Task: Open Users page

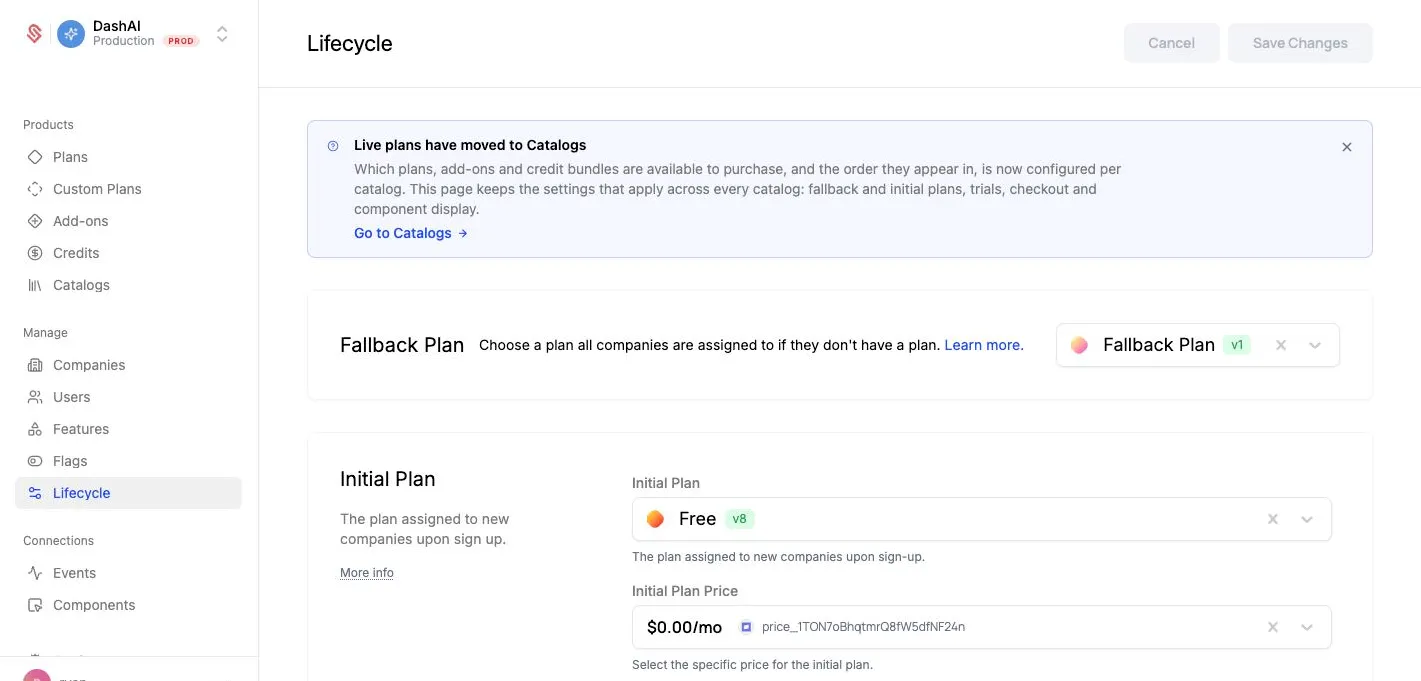Action: tap(128, 397)
